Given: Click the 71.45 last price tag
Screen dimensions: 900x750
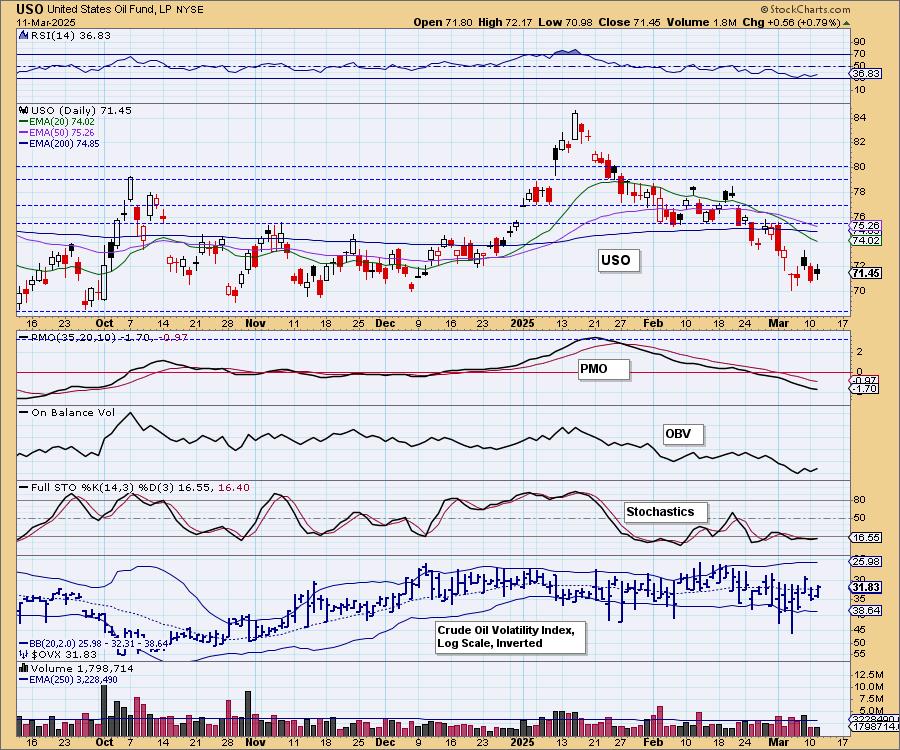Looking at the screenshot, I should click(x=866, y=273).
